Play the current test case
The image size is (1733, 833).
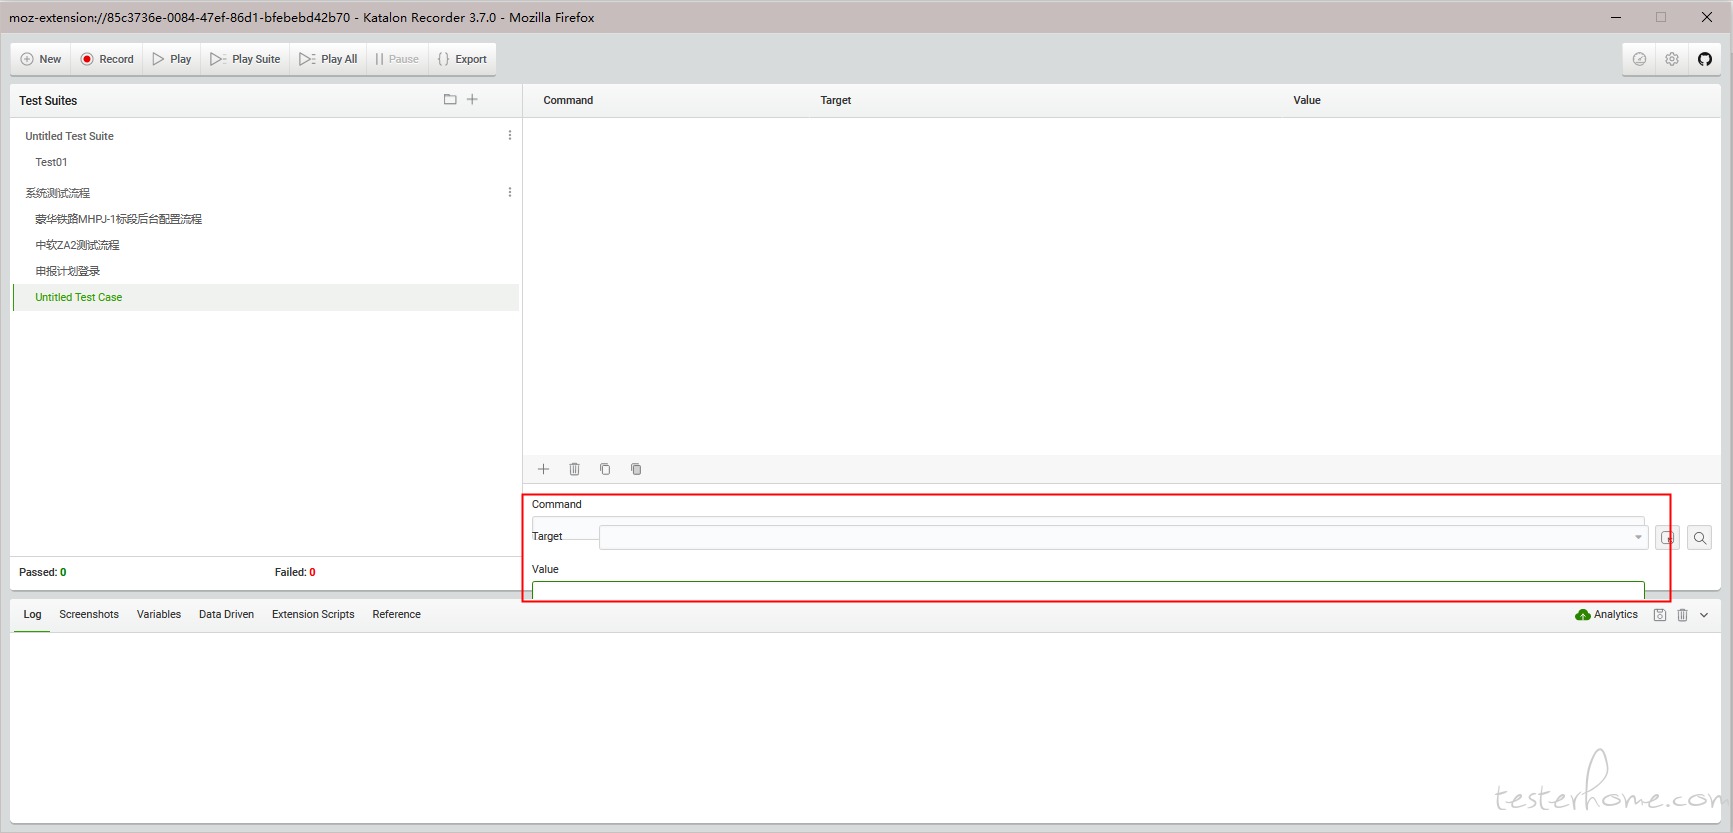pos(172,59)
